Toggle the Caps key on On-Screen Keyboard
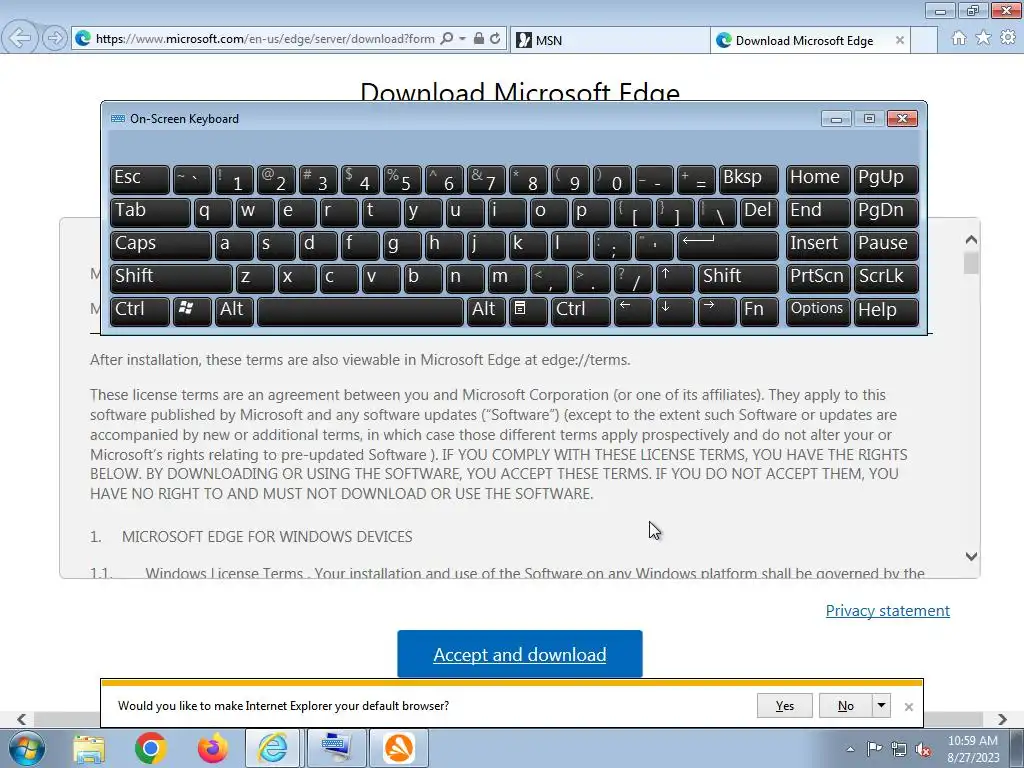Screen dimensions: 1024x768 coord(161,244)
